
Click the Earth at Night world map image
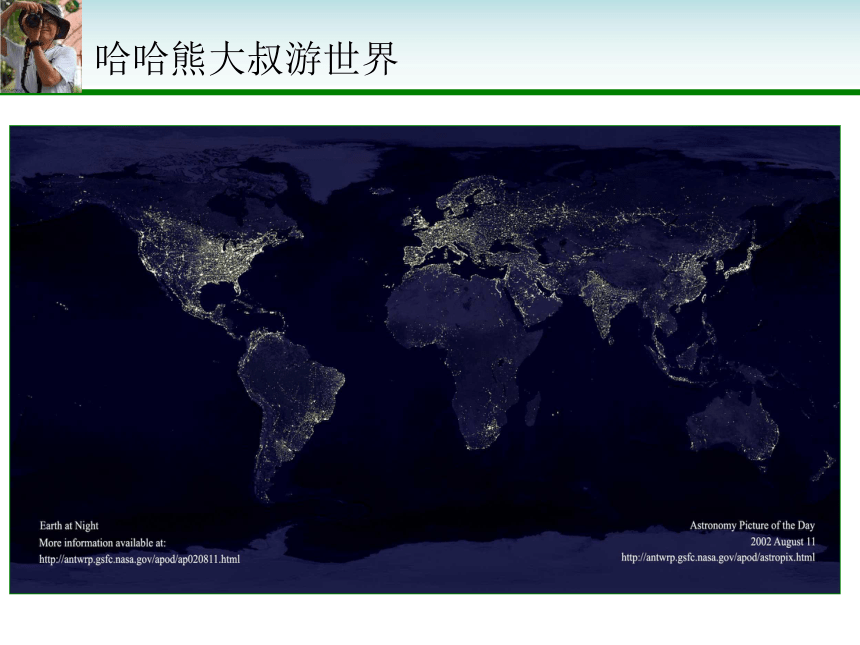coord(425,359)
